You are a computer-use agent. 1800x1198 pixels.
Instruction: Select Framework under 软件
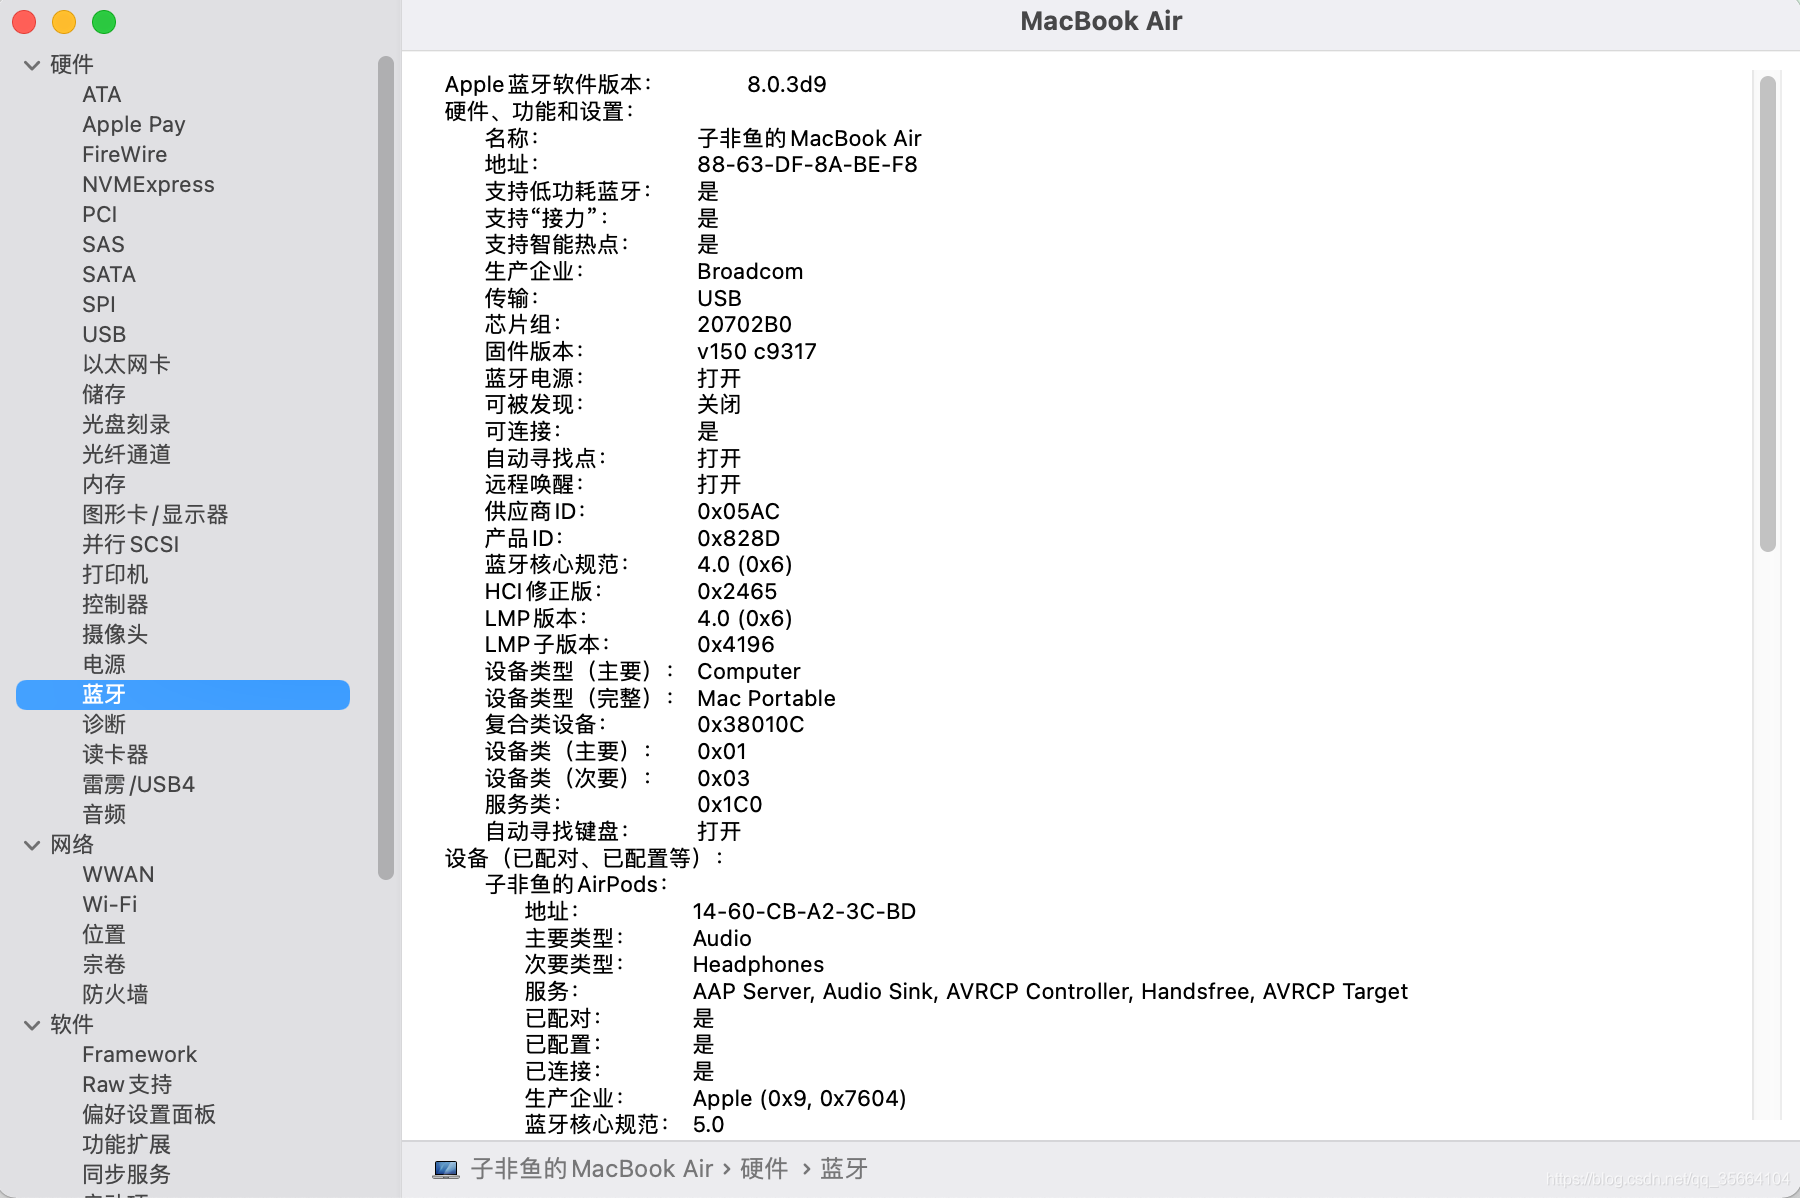(140, 1055)
